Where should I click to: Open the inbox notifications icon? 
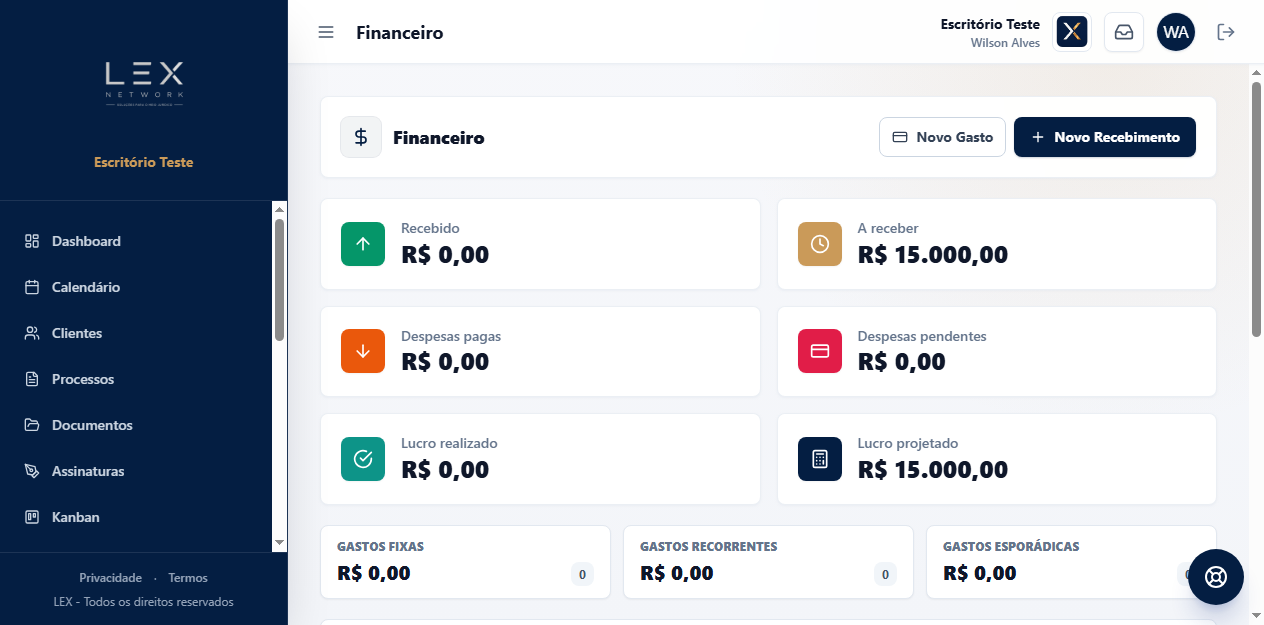(1124, 32)
